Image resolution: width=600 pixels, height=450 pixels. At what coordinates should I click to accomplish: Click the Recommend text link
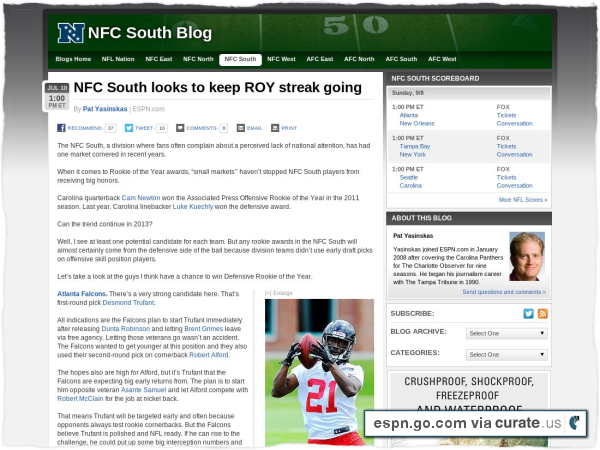(x=85, y=128)
